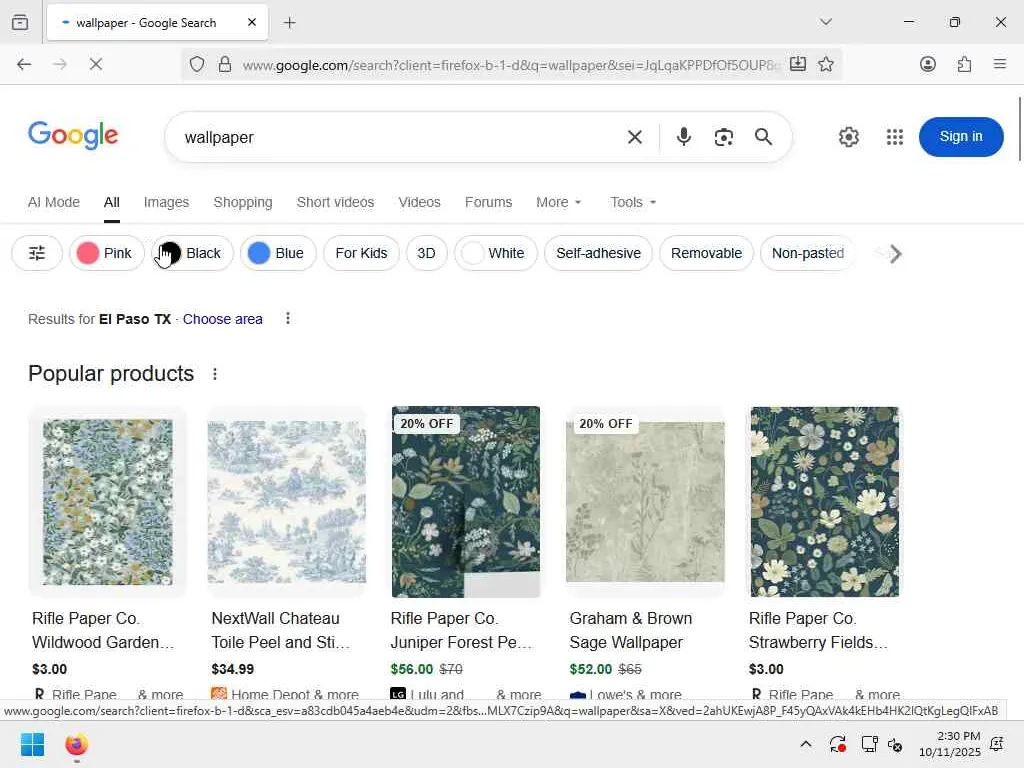Switch to AI Mode tab
The image size is (1024, 768).
point(54,202)
